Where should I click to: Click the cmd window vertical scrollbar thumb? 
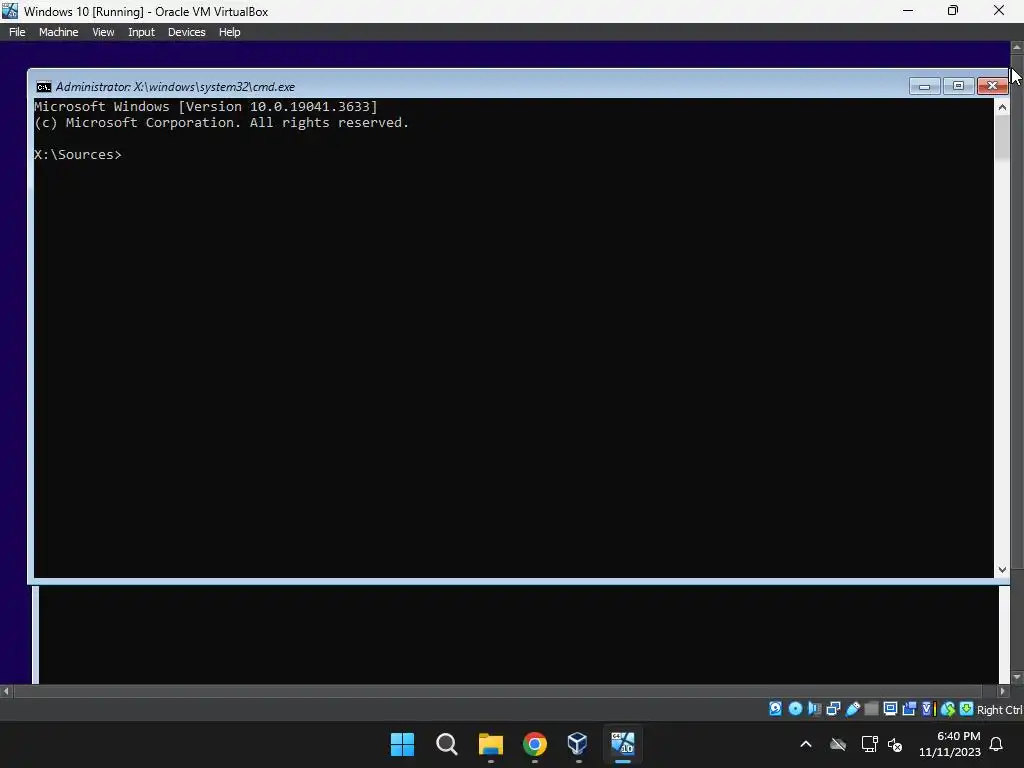point(1002,138)
